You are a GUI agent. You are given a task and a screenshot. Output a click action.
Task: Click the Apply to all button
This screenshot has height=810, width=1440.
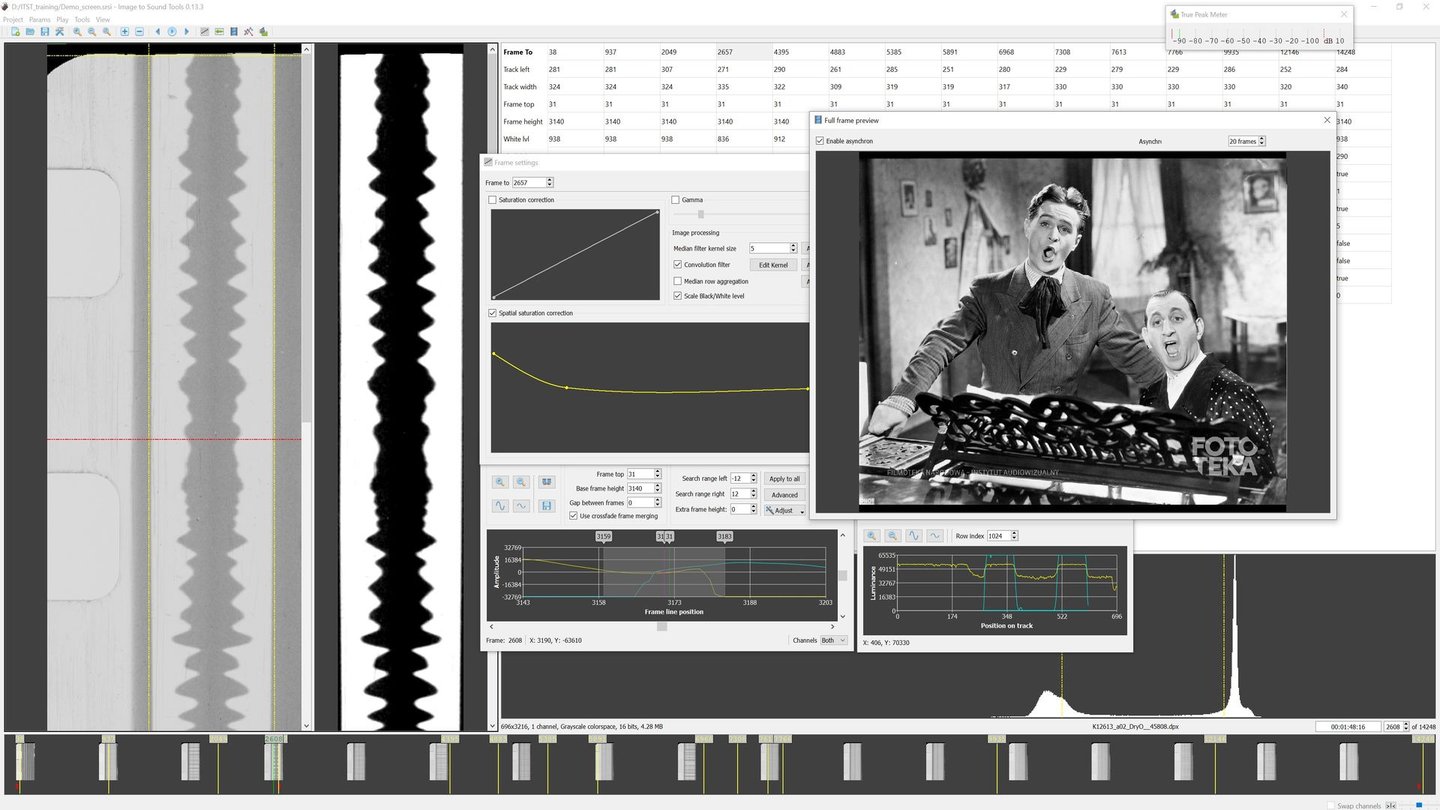pyautogui.click(x=784, y=479)
